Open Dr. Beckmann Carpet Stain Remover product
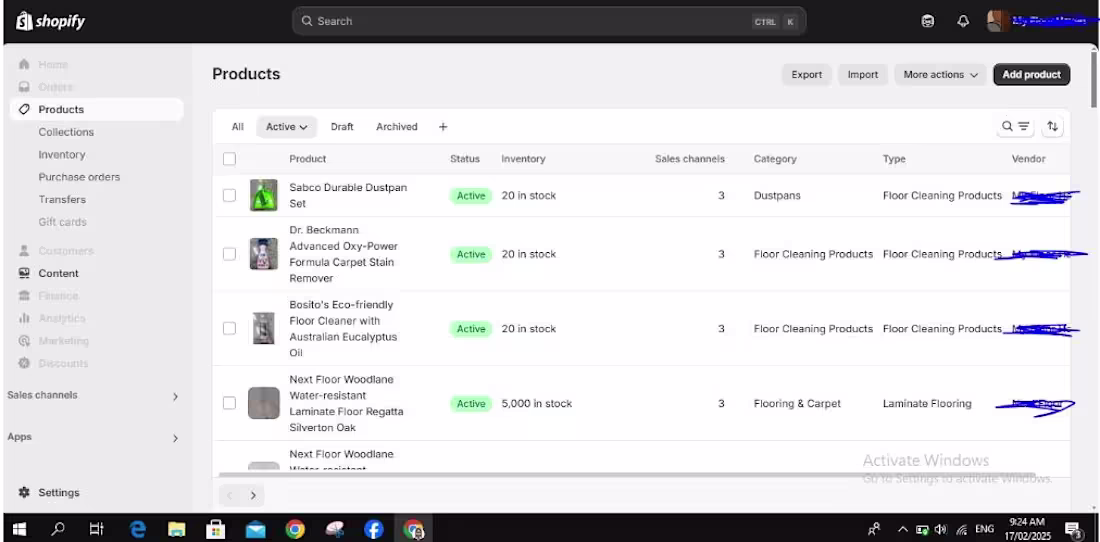The height and width of the screenshot is (542, 1100). [x=344, y=254]
